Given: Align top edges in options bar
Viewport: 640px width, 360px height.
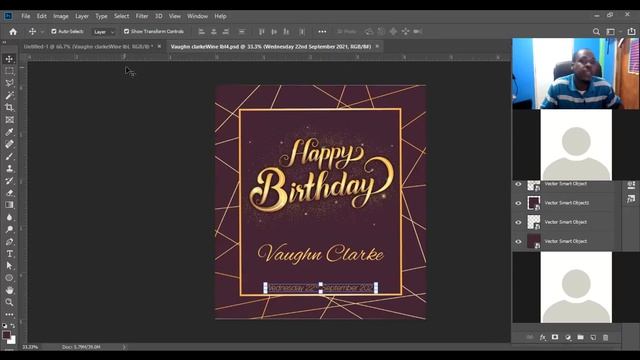Looking at the screenshot, I should [x=262, y=31].
